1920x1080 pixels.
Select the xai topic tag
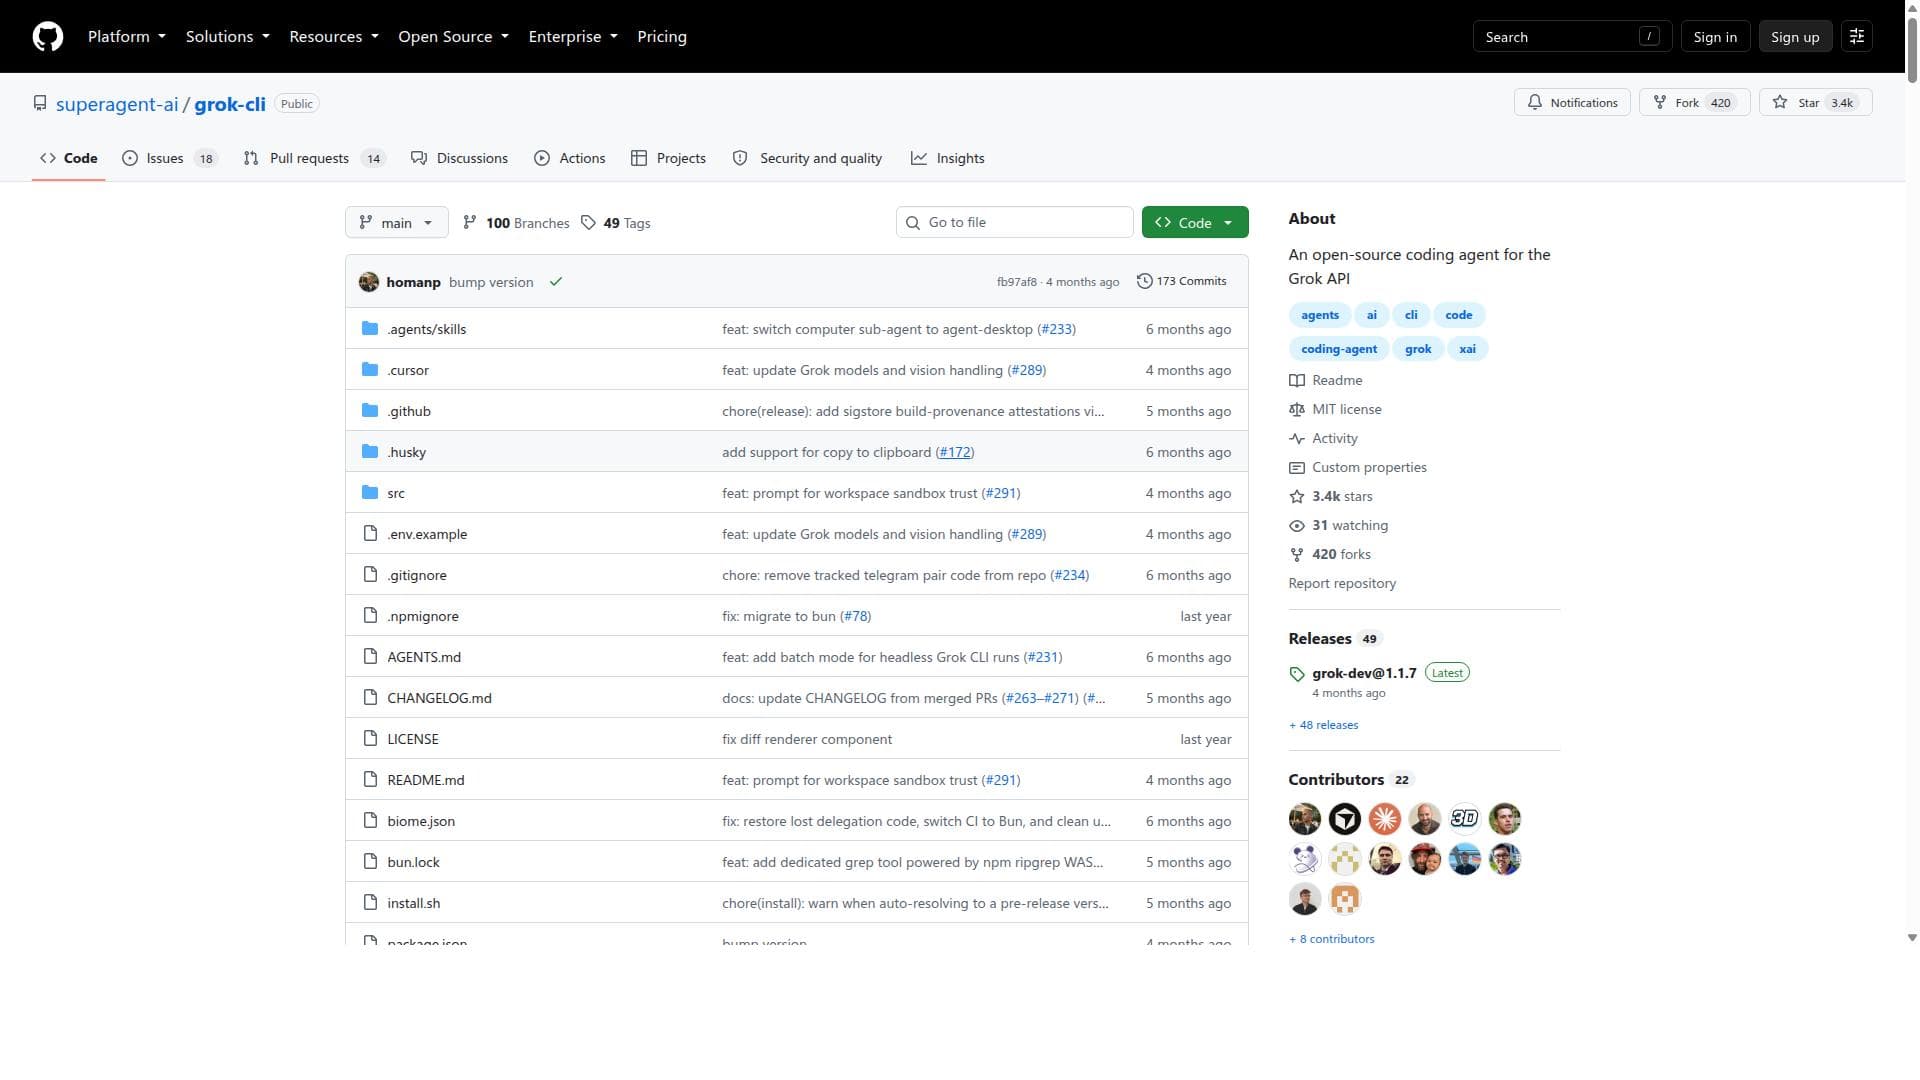tap(1467, 350)
